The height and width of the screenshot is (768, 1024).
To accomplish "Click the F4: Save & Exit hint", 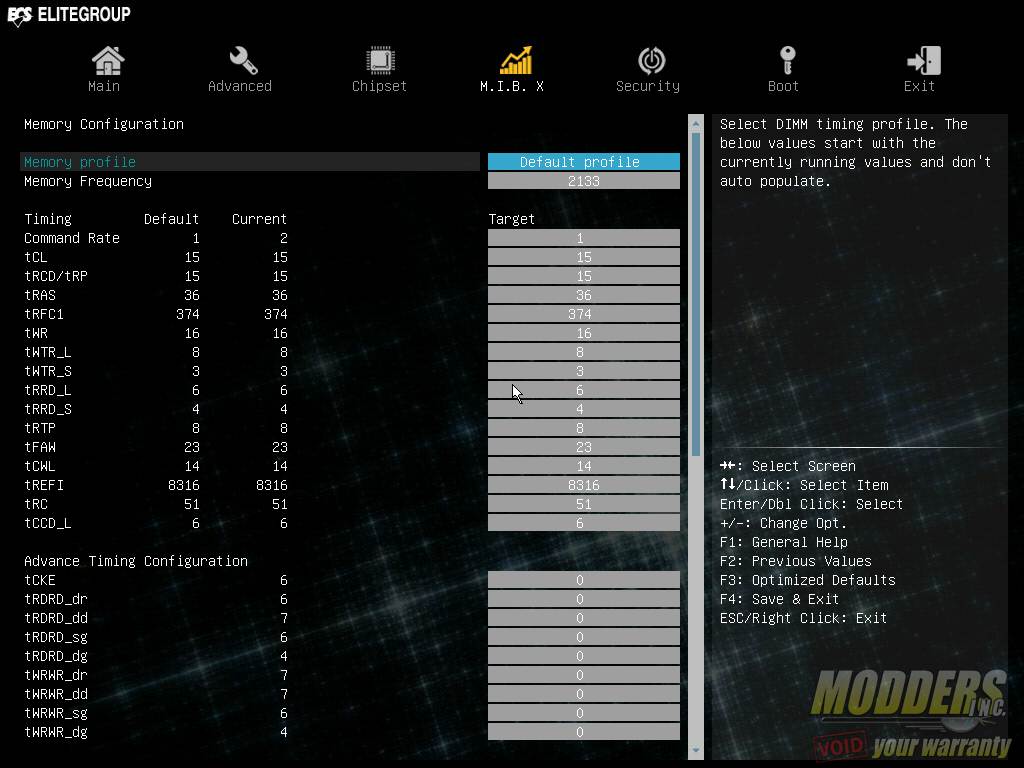I will 779,599.
